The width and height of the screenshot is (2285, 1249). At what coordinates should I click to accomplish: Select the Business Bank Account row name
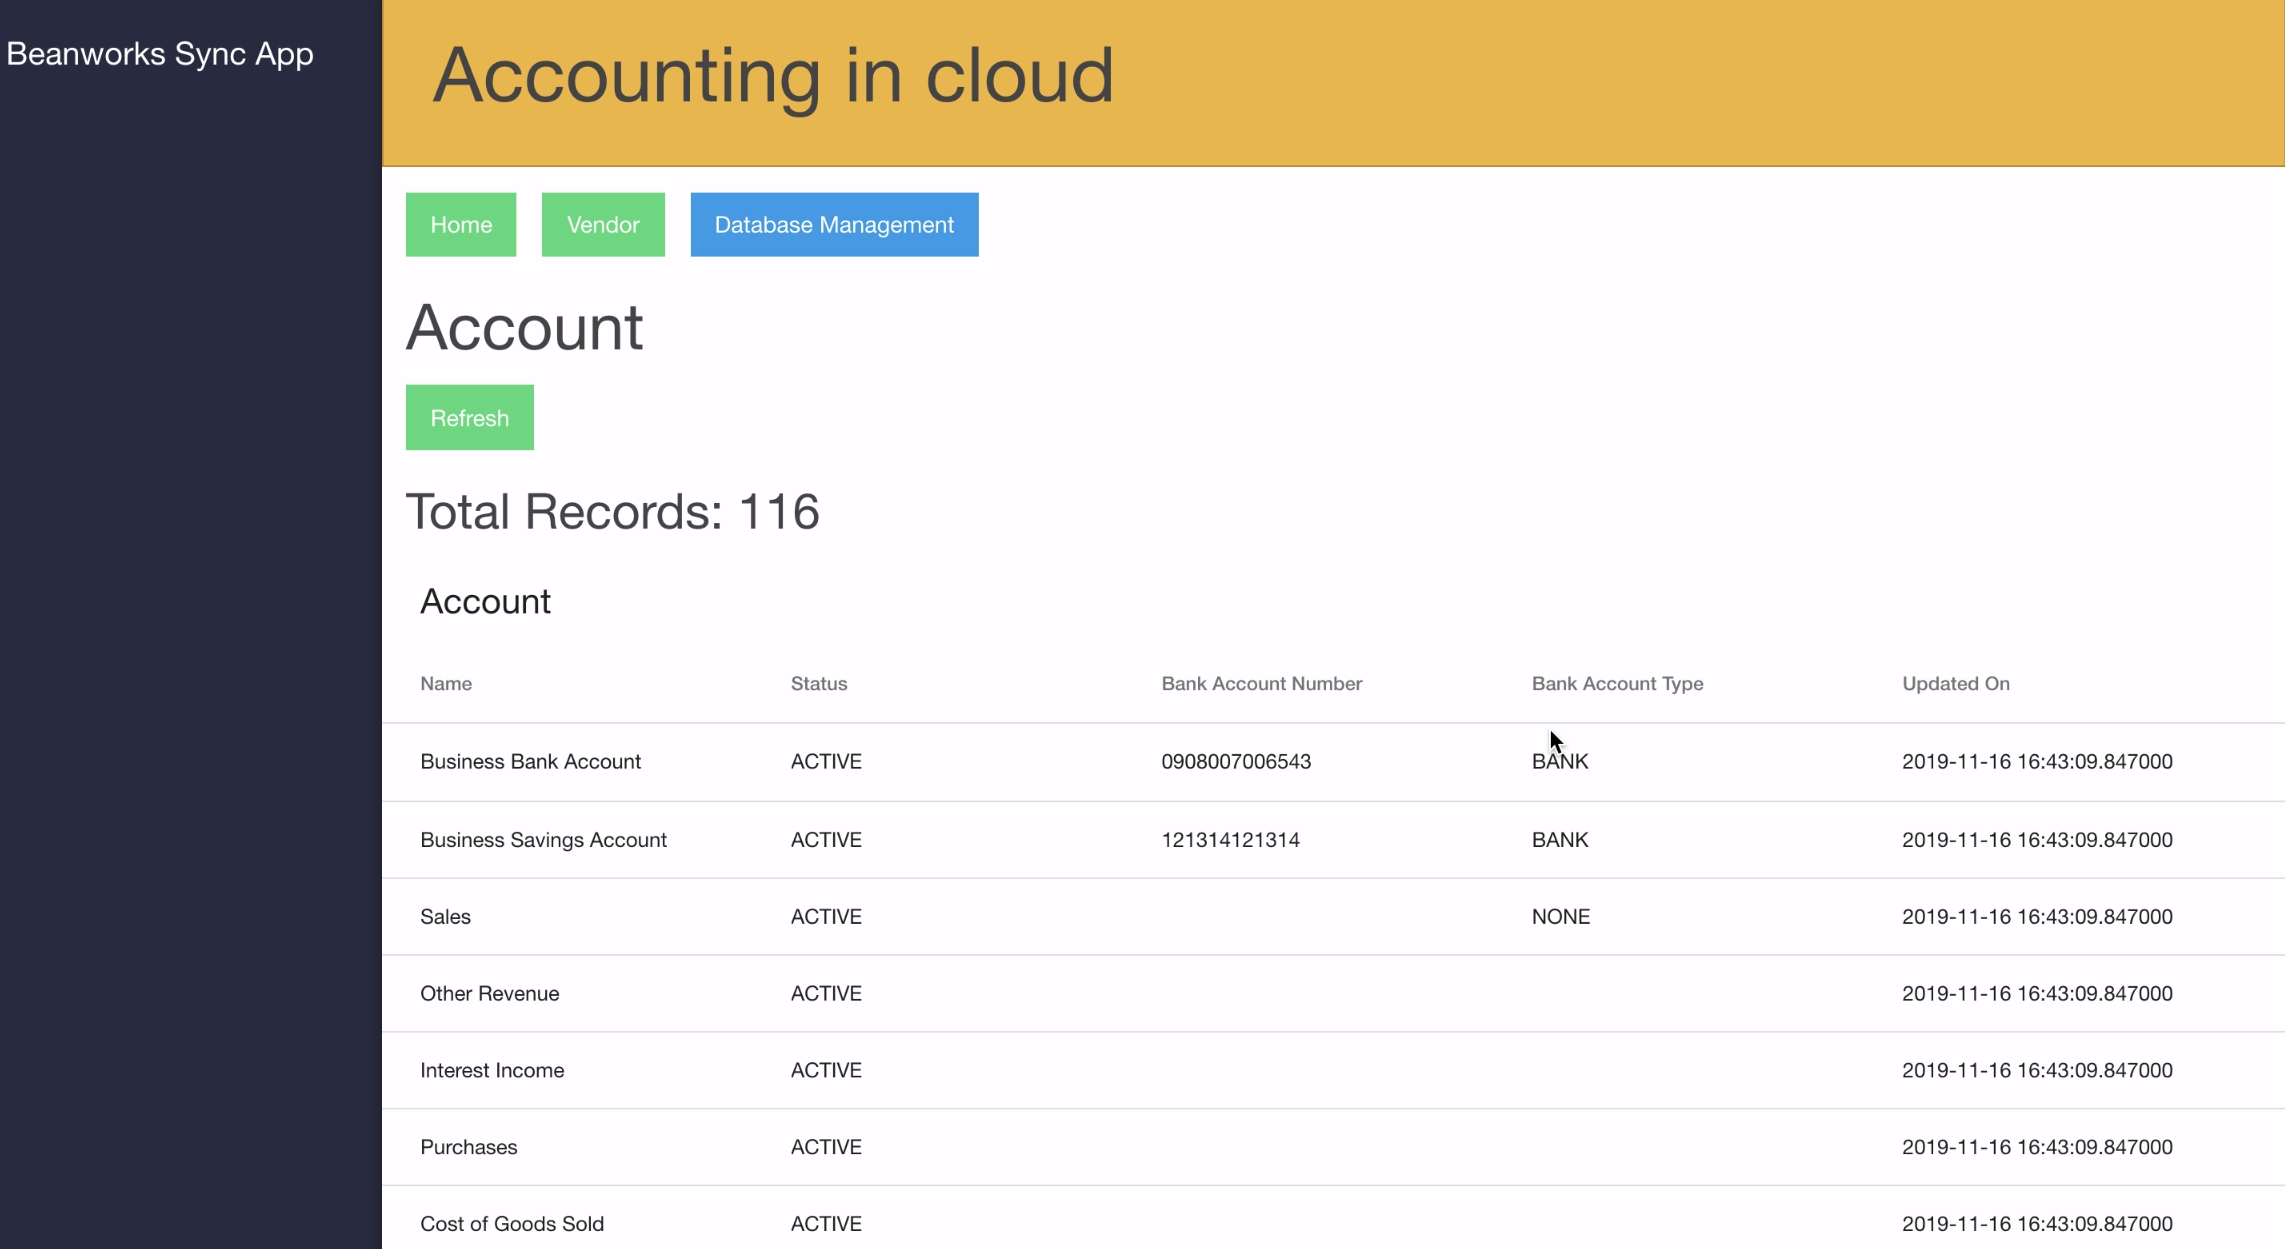[530, 762]
